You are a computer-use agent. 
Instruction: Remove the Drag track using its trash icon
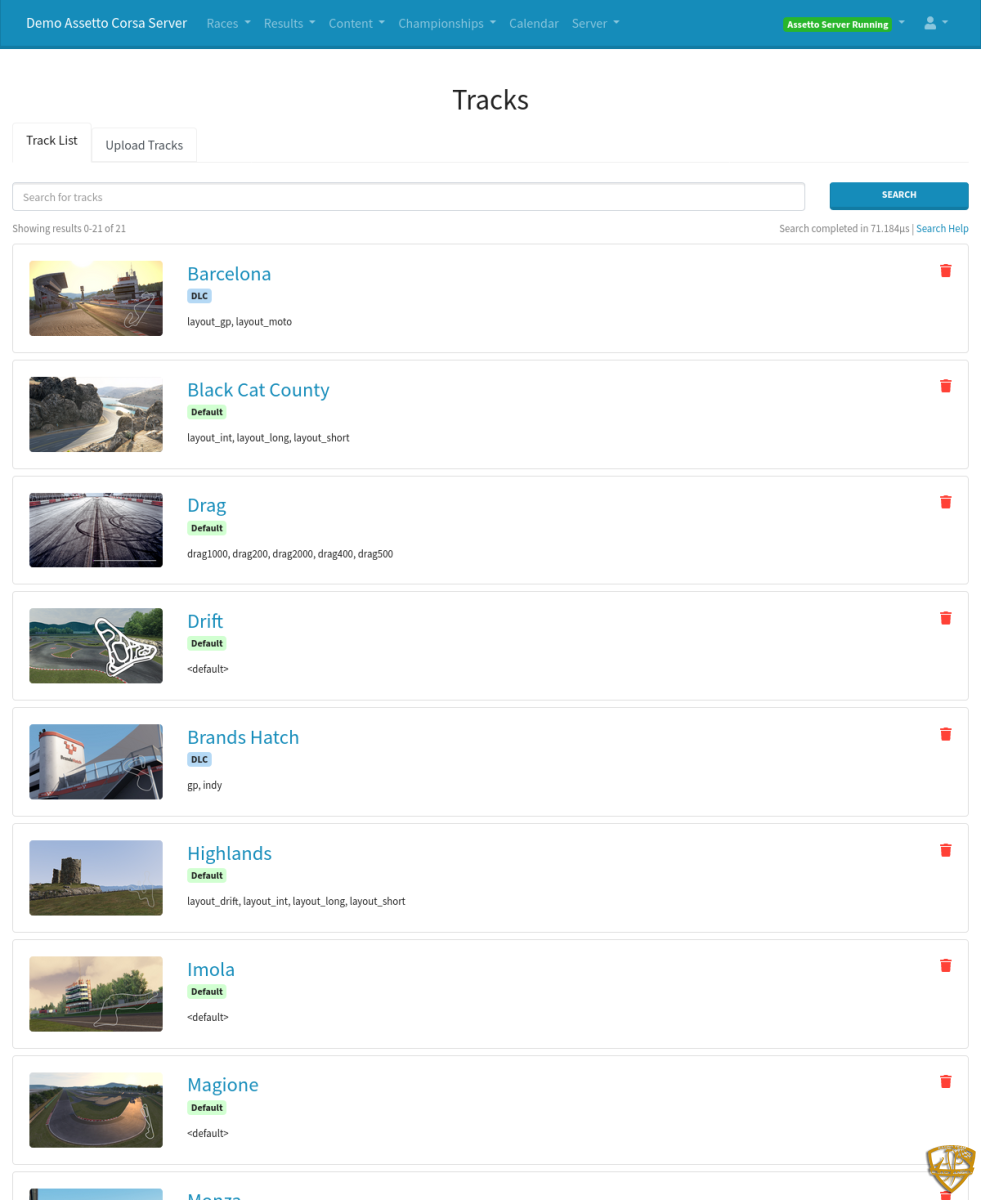(x=945, y=502)
